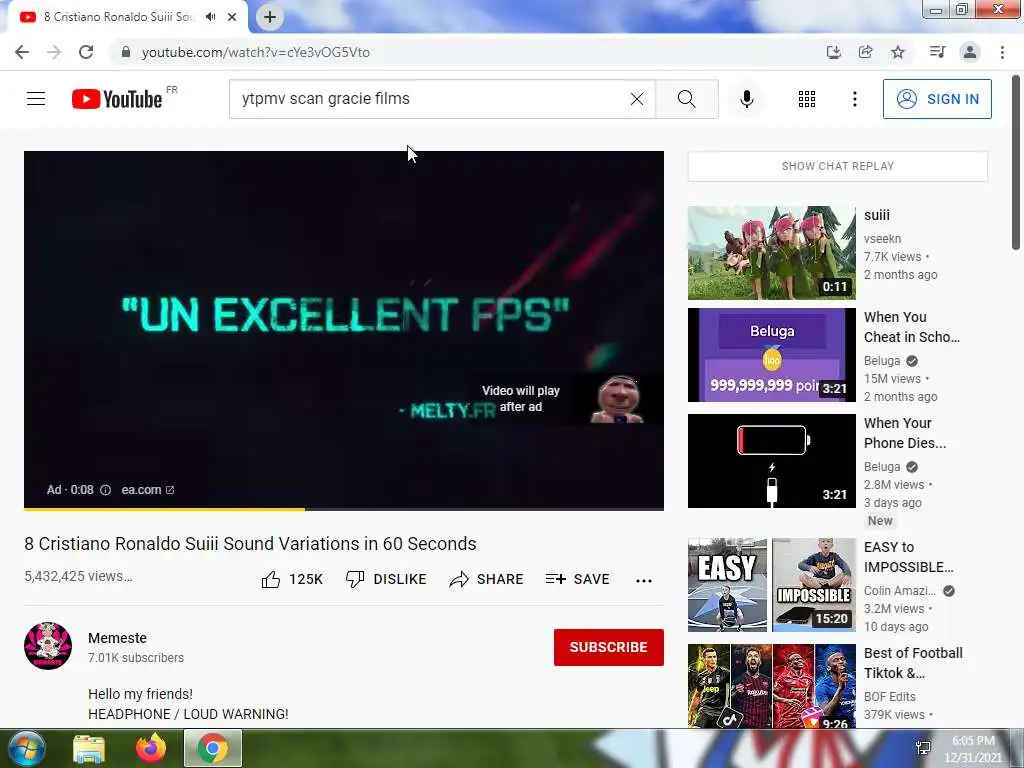This screenshot has height=768, width=1024.
Task: Close the Cristiano Ronaldo Suiii tab
Action: point(232,17)
